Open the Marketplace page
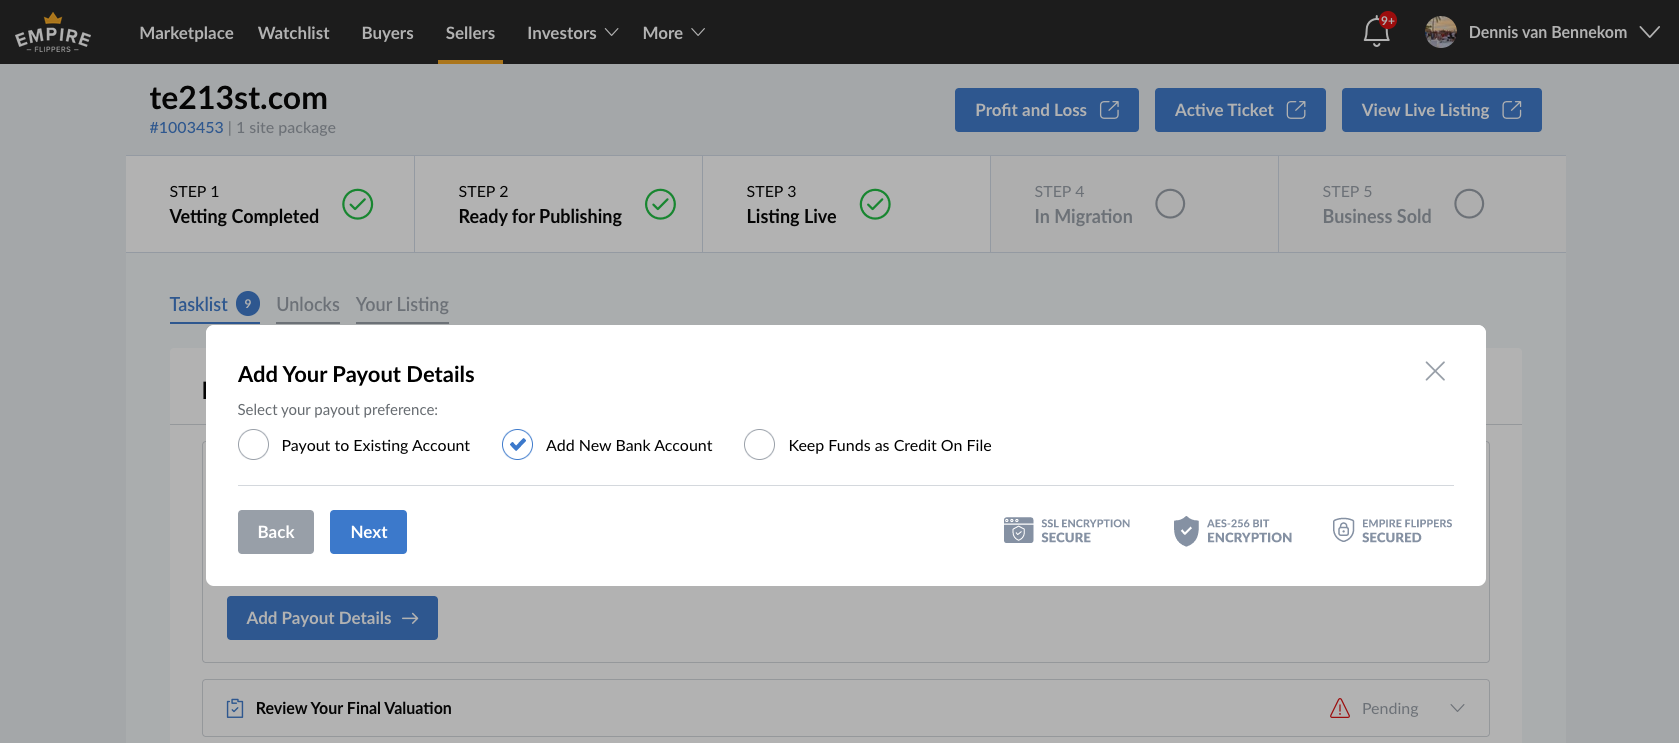 [x=186, y=33]
